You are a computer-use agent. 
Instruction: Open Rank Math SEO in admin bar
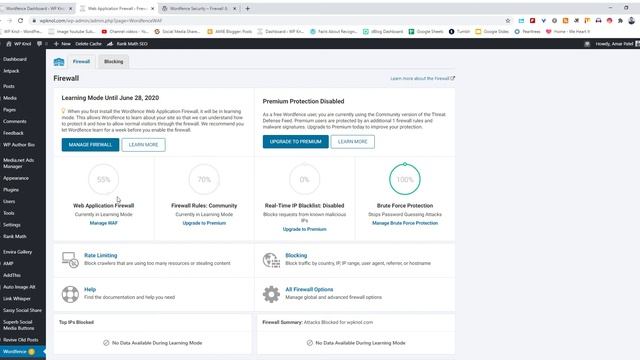127,44
